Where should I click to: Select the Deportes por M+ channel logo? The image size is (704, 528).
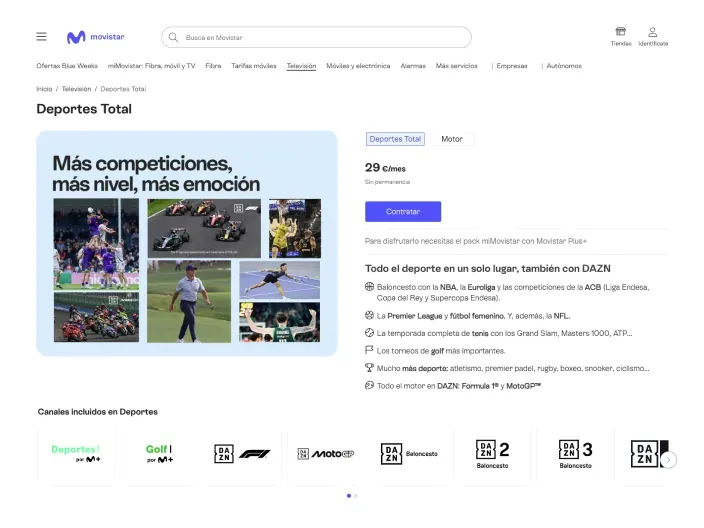[x=76, y=453]
